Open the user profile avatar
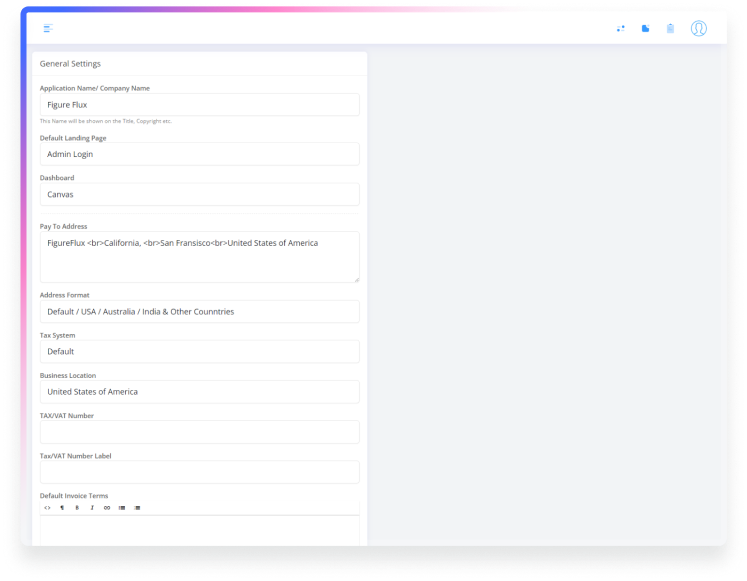 click(x=699, y=28)
